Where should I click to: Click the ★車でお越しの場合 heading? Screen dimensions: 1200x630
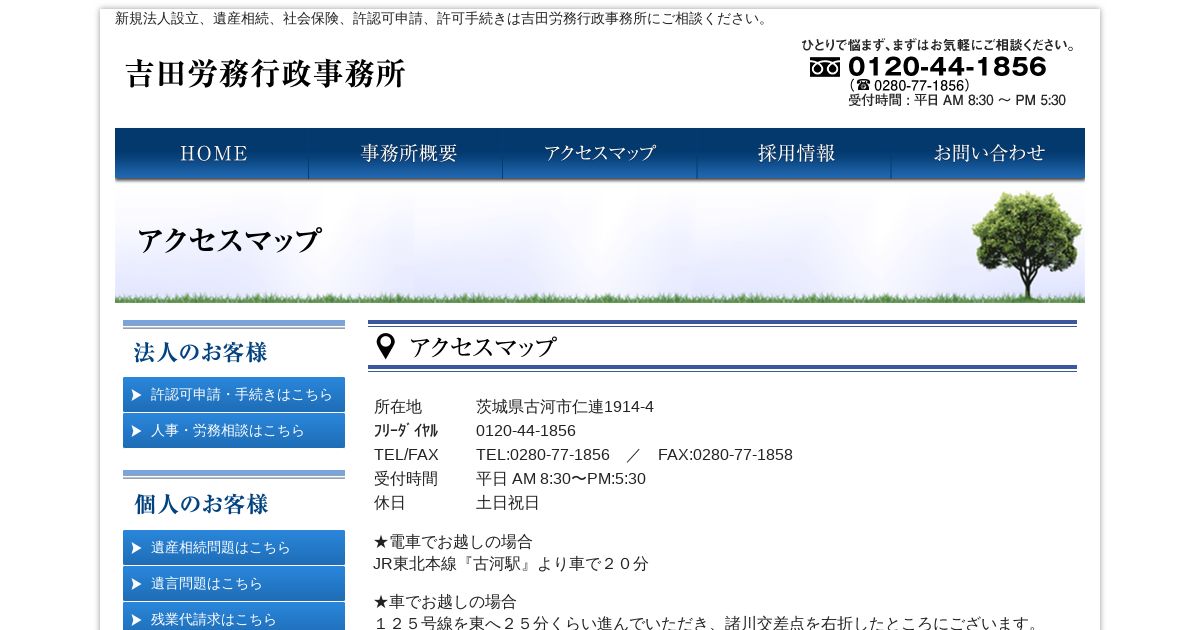pyautogui.click(x=445, y=602)
